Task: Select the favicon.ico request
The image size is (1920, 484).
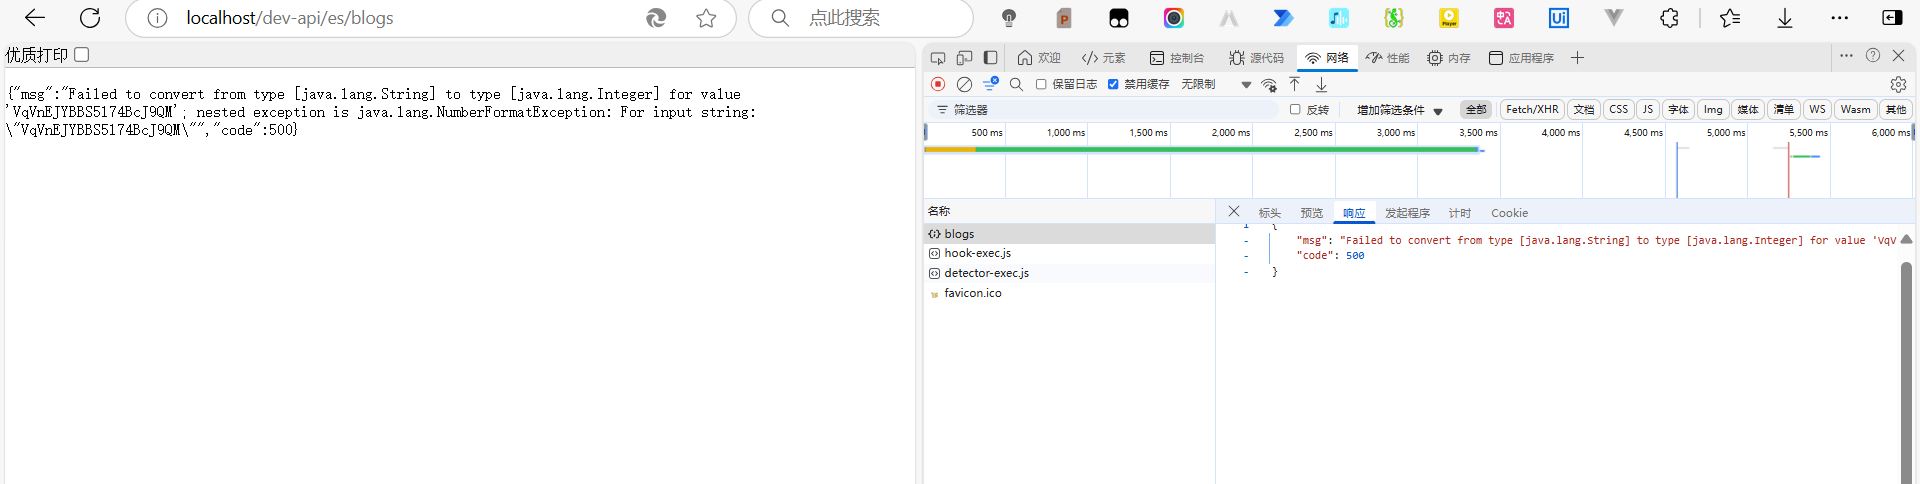Action: [1069, 293]
